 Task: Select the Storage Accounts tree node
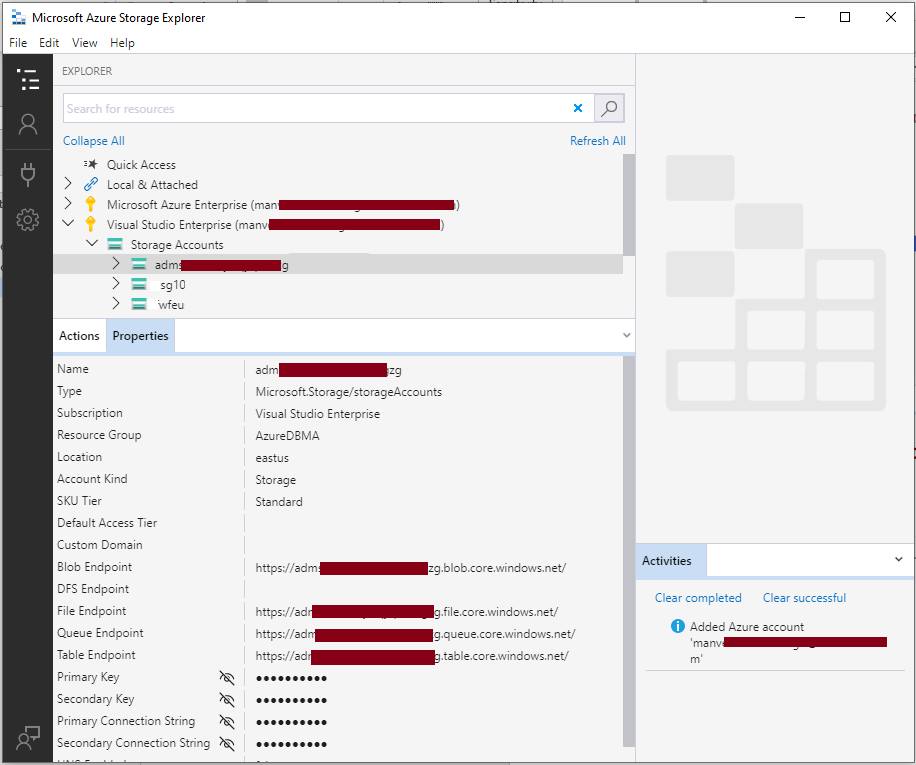click(x=177, y=245)
